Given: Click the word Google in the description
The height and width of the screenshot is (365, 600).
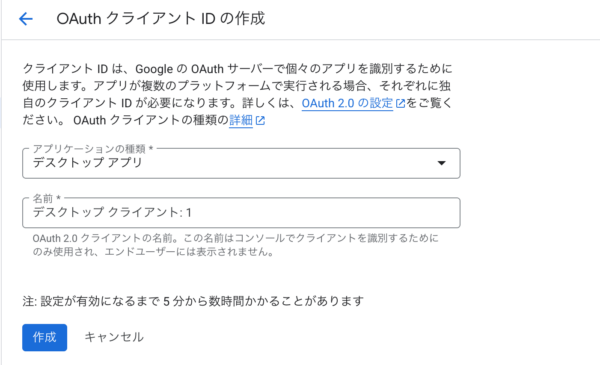Looking at the screenshot, I should (154, 69).
